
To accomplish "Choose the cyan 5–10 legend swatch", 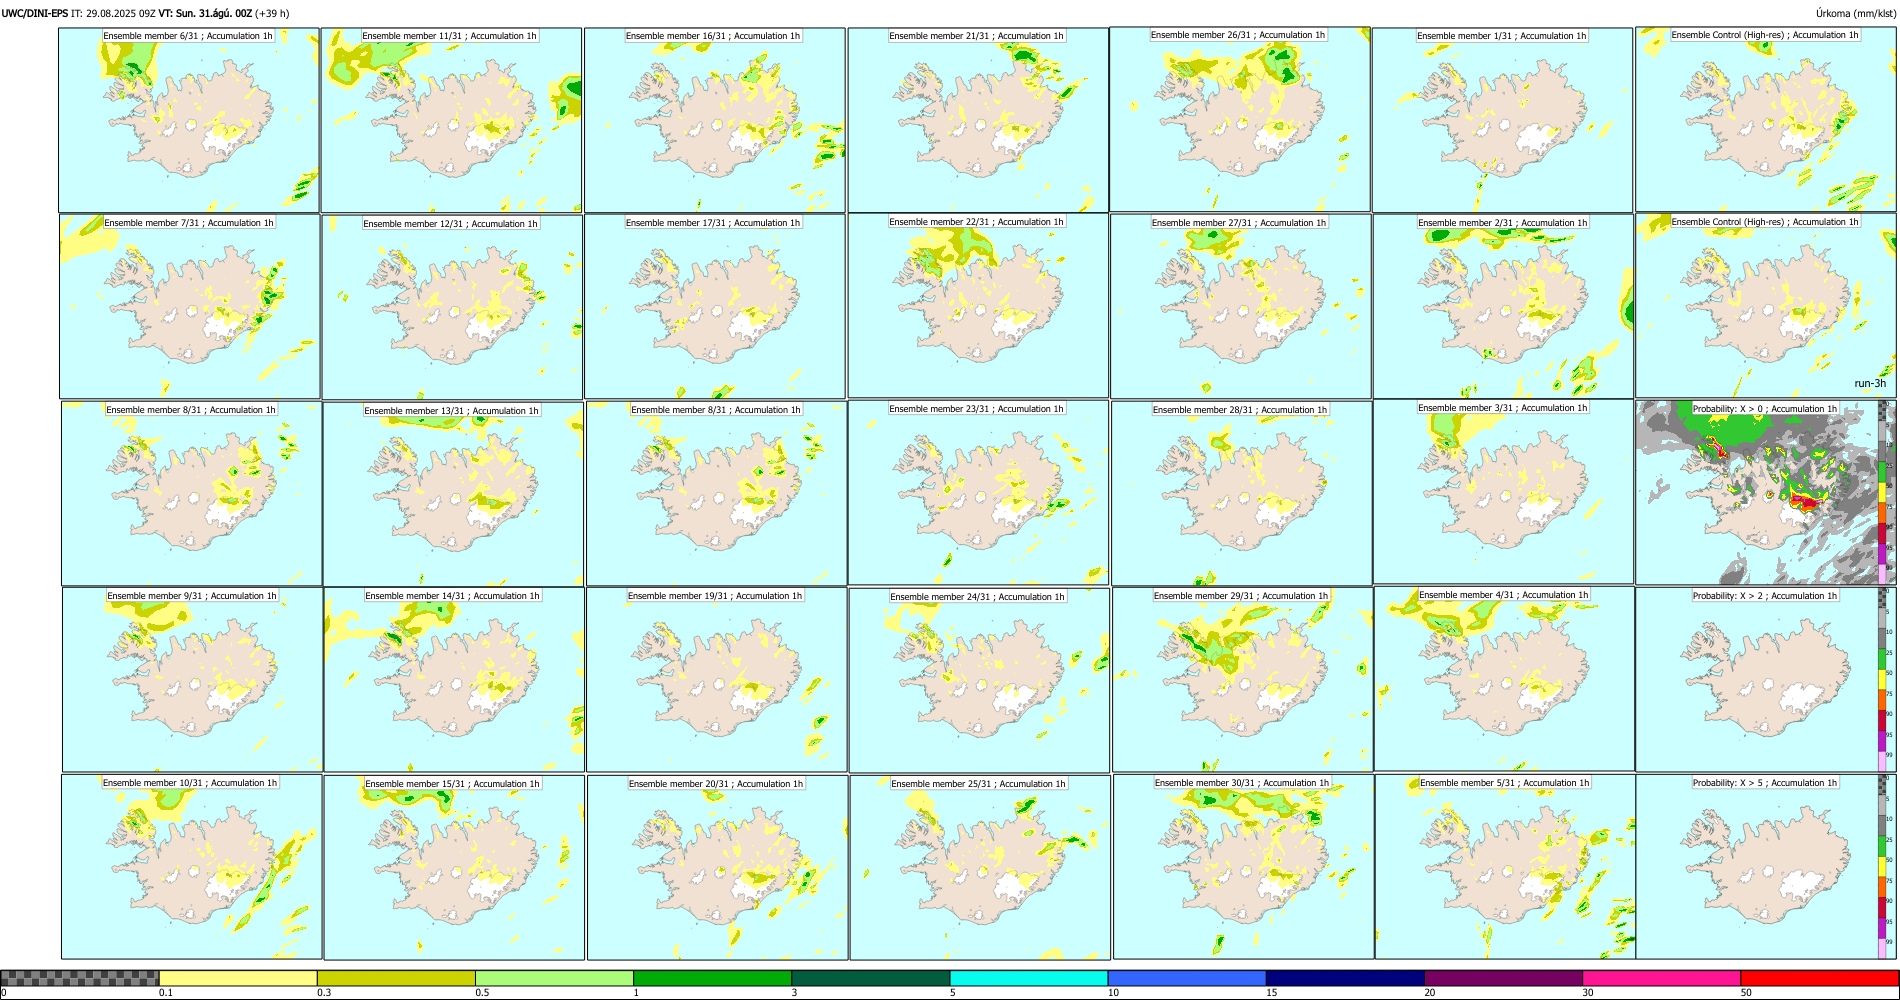I will coord(1029,978).
